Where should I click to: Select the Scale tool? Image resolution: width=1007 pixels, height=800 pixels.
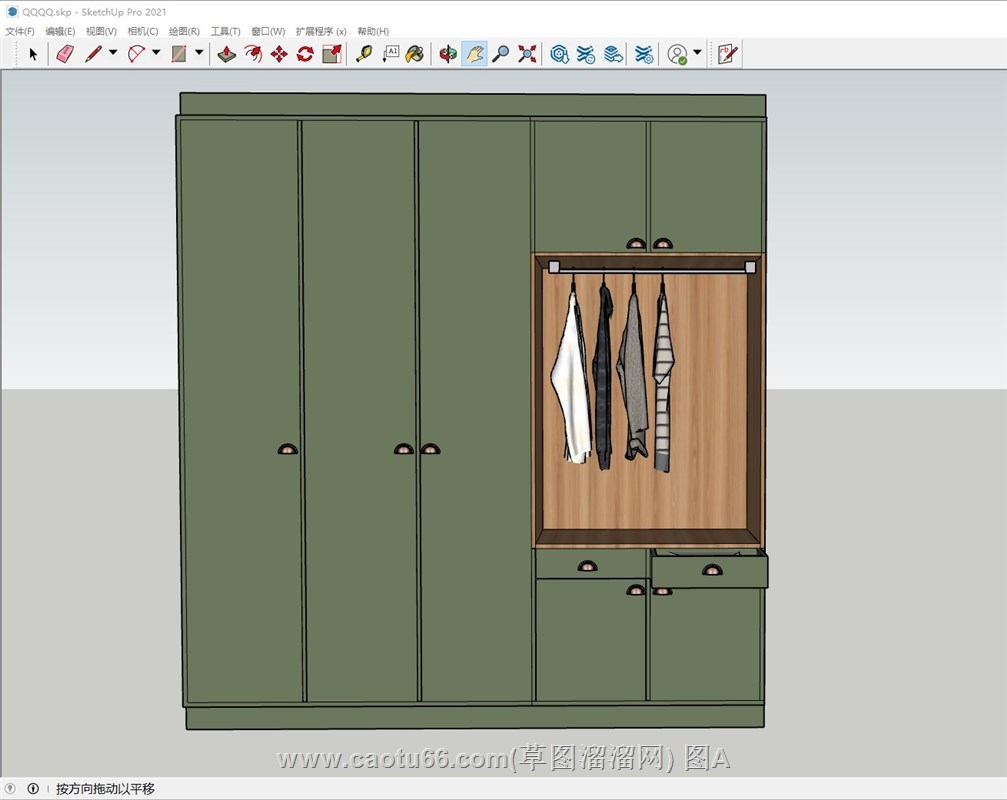coord(331,54)
